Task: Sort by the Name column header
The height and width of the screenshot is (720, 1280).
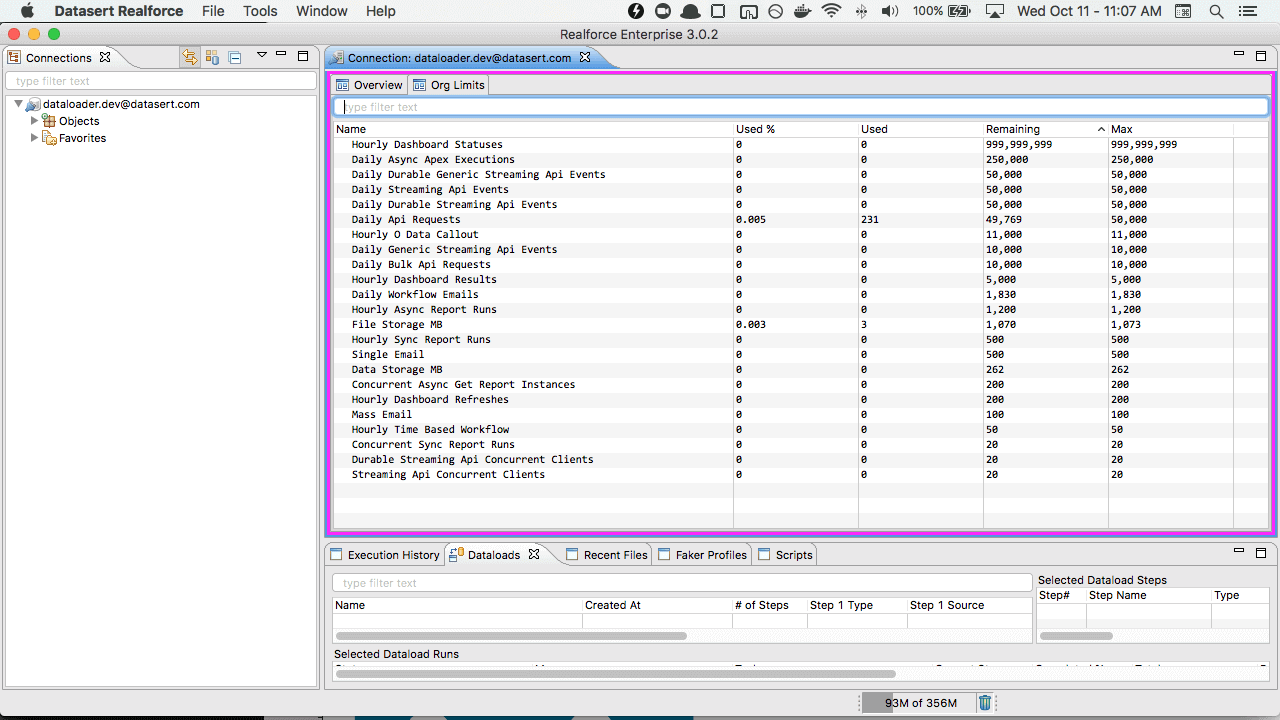Action: coord(533,129)
